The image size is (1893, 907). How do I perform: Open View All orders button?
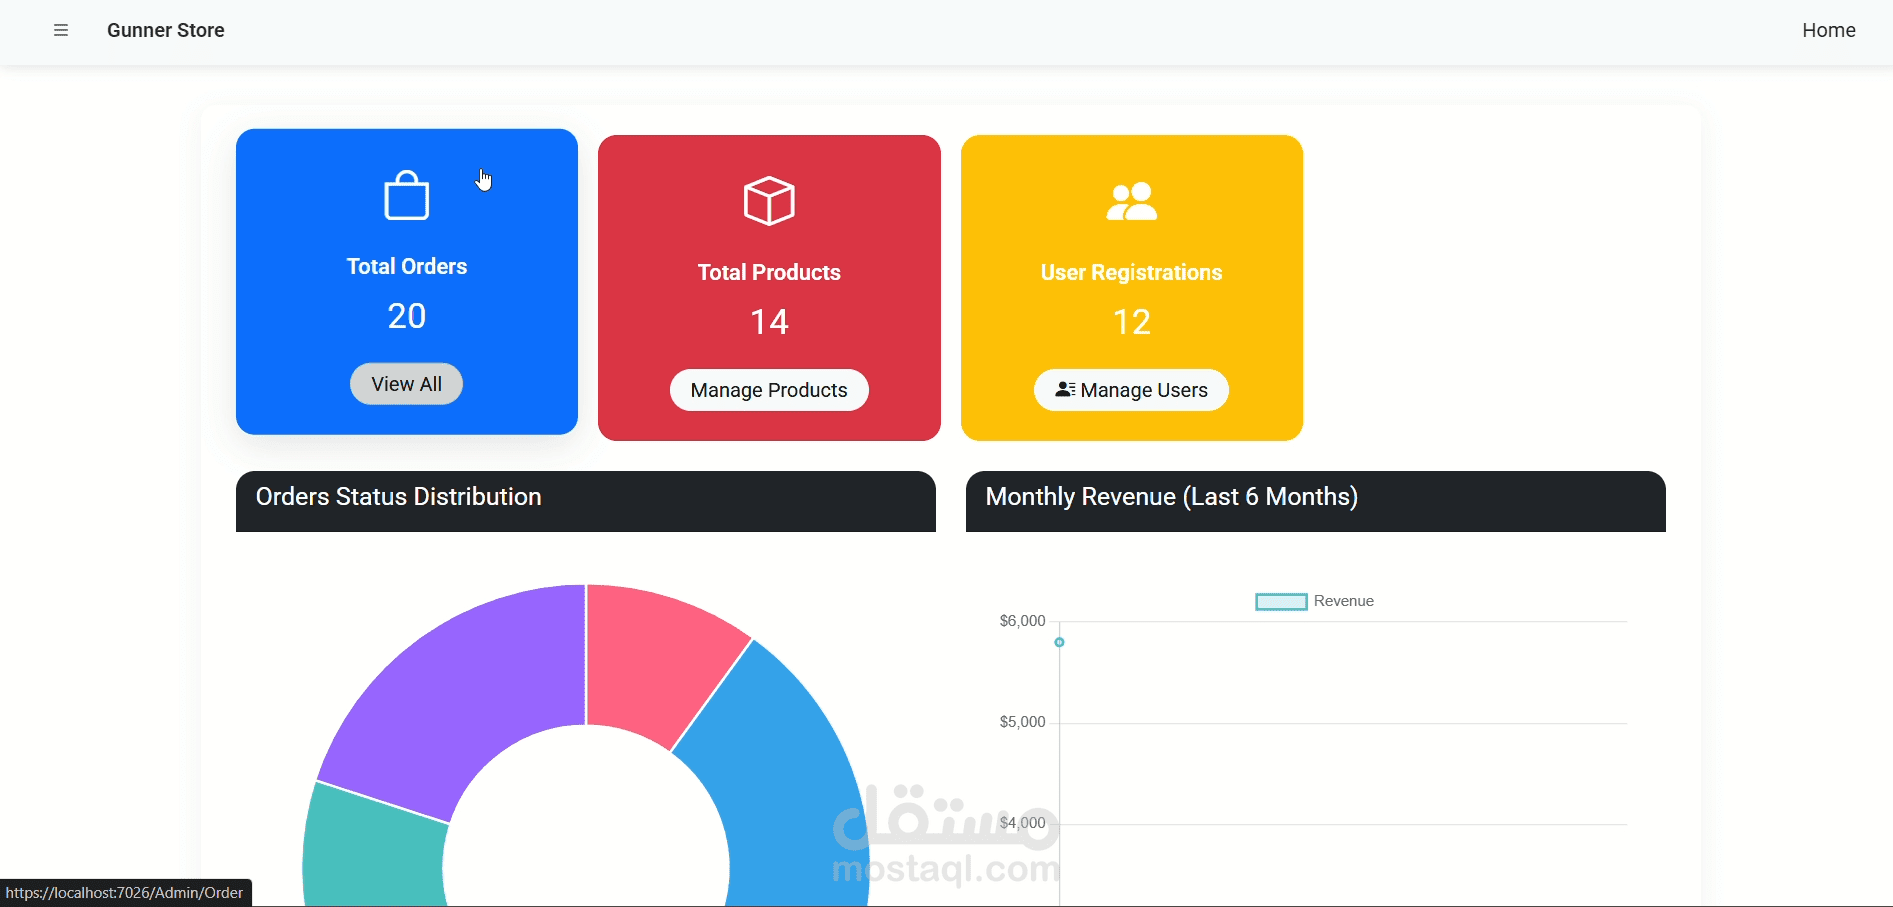coord(406,384)
